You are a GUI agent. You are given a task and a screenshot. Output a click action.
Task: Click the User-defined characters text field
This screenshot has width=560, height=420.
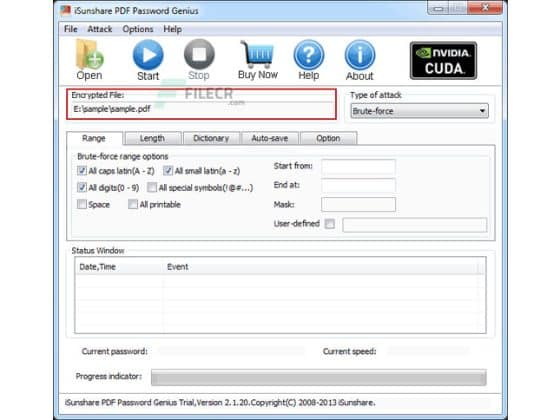[414, 225]
